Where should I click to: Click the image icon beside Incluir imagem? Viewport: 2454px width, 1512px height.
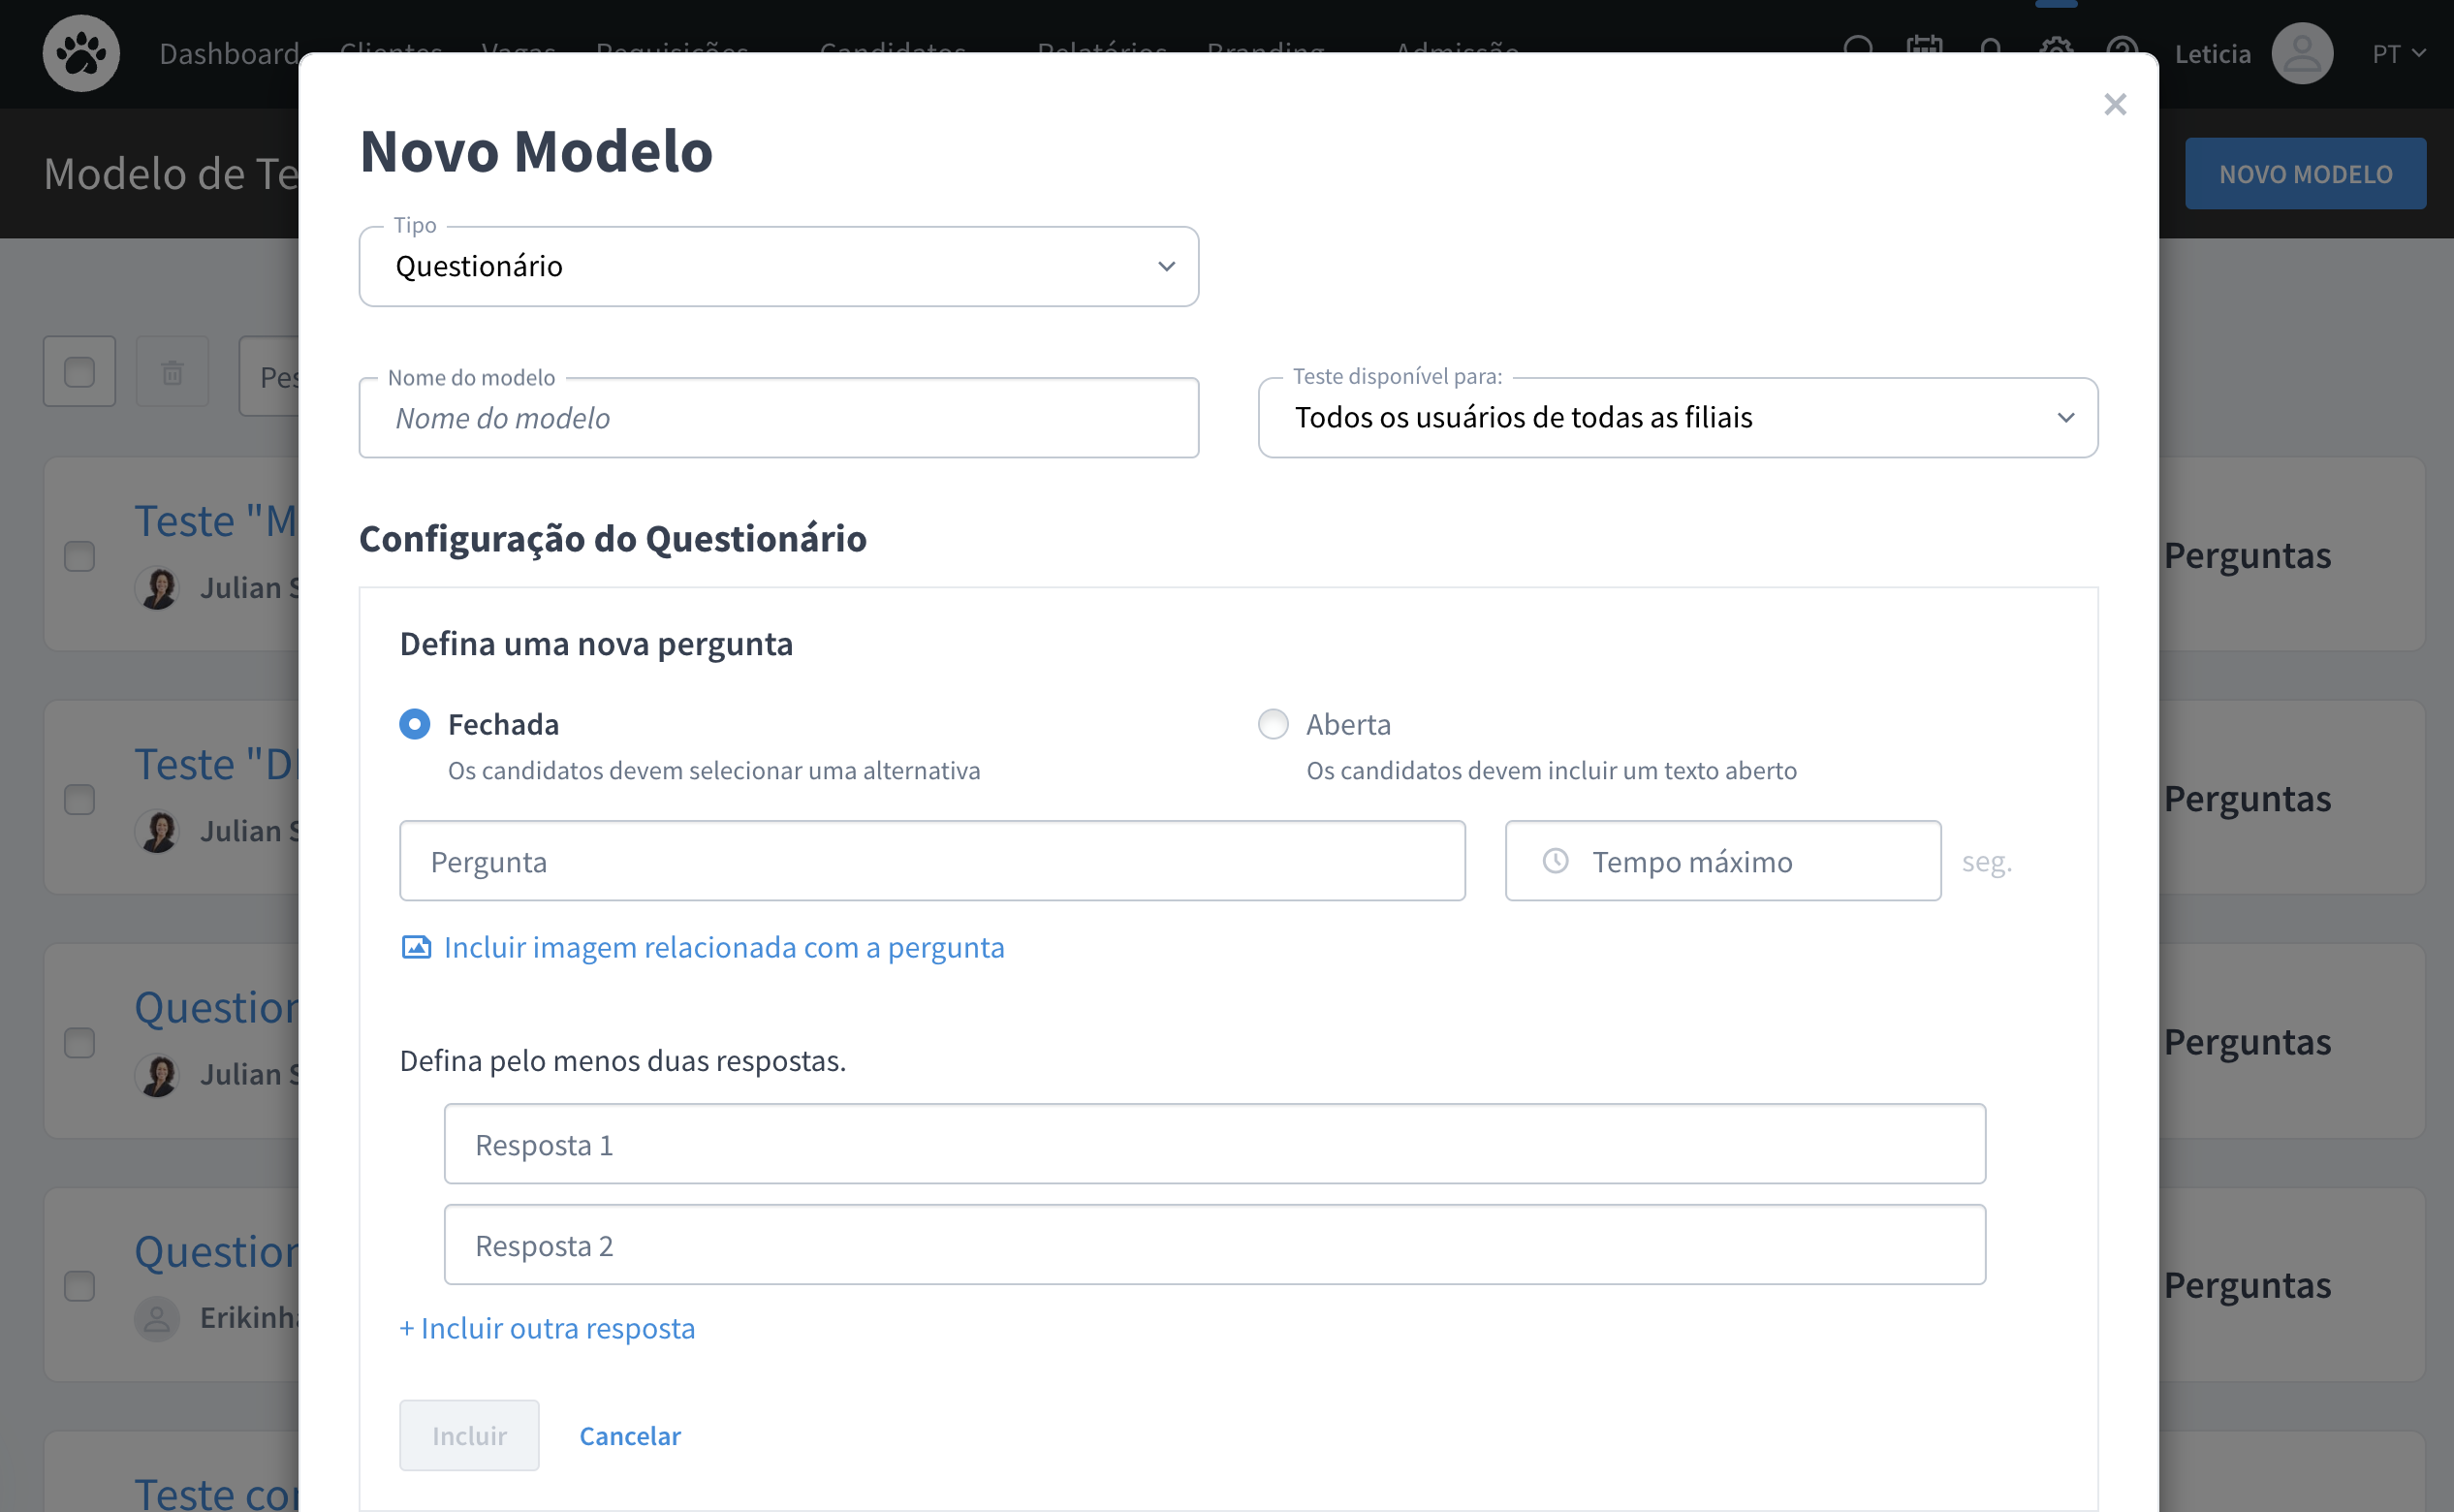click(x=416, y=947)
